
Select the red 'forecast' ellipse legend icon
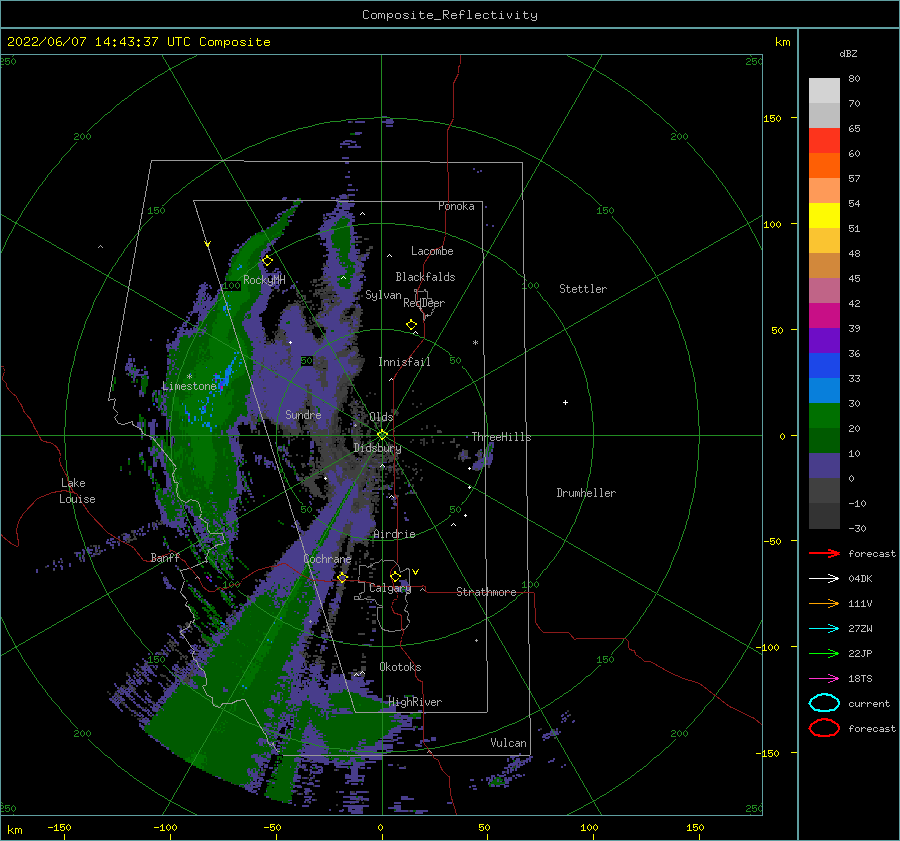(824, 728)
